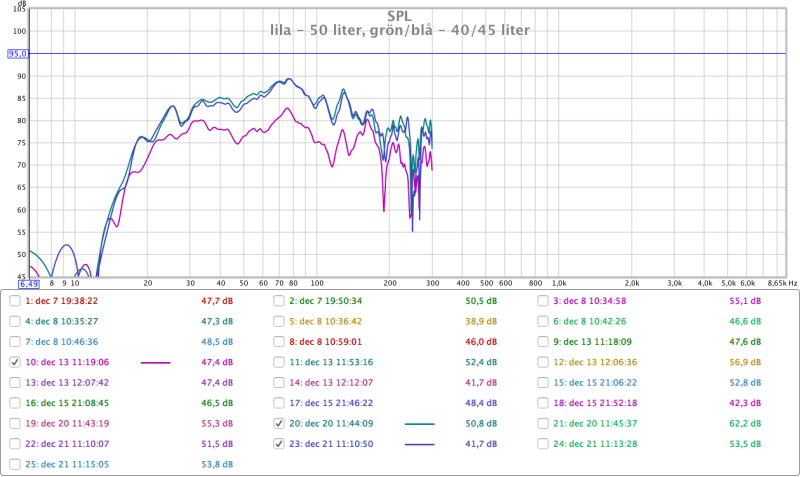Enable checkbox for measurement 1: dec 7 19:38:22
This screenshot has width=800, height=477.
(15, 301)
